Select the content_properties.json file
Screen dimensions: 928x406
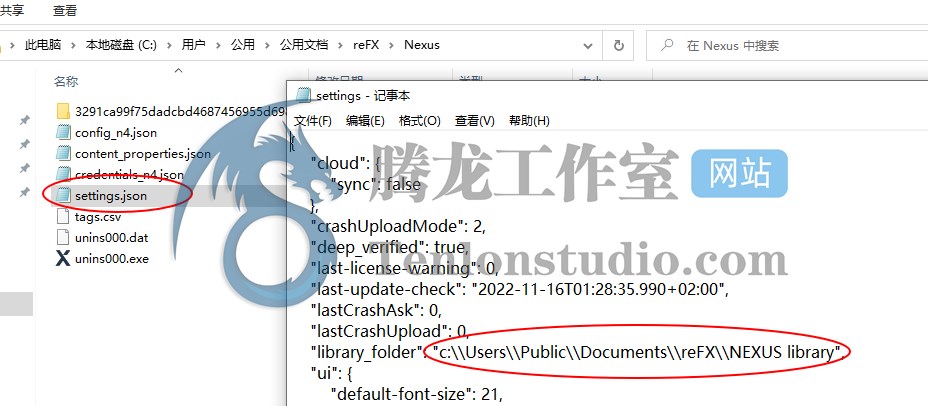(x=143, y=154)
